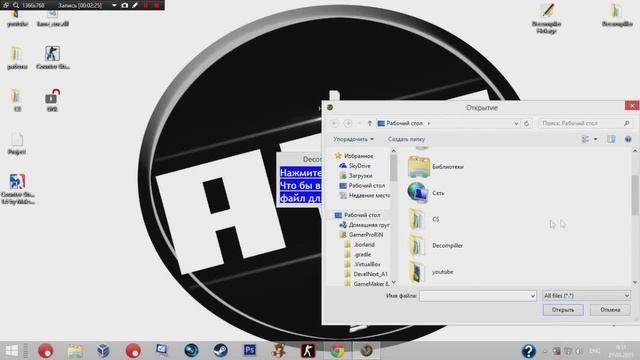Open Photoshop from the taskbar

(250, 350)
